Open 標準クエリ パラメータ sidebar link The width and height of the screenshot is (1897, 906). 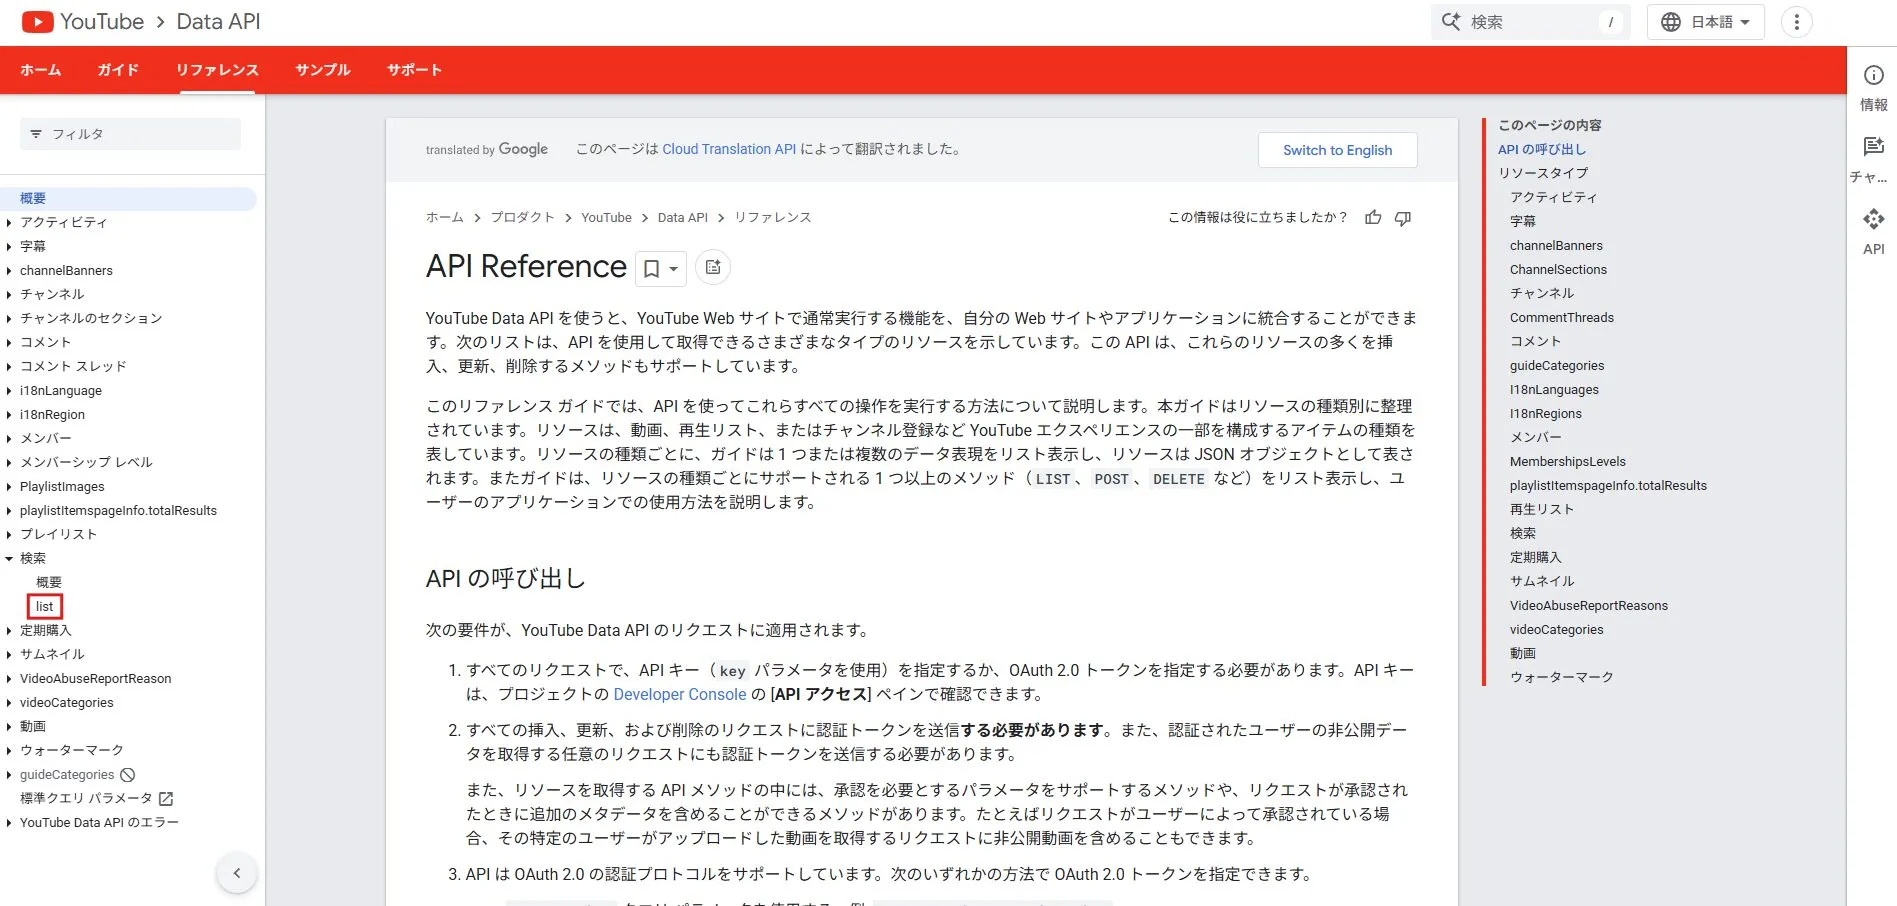[x=86, y=799]
